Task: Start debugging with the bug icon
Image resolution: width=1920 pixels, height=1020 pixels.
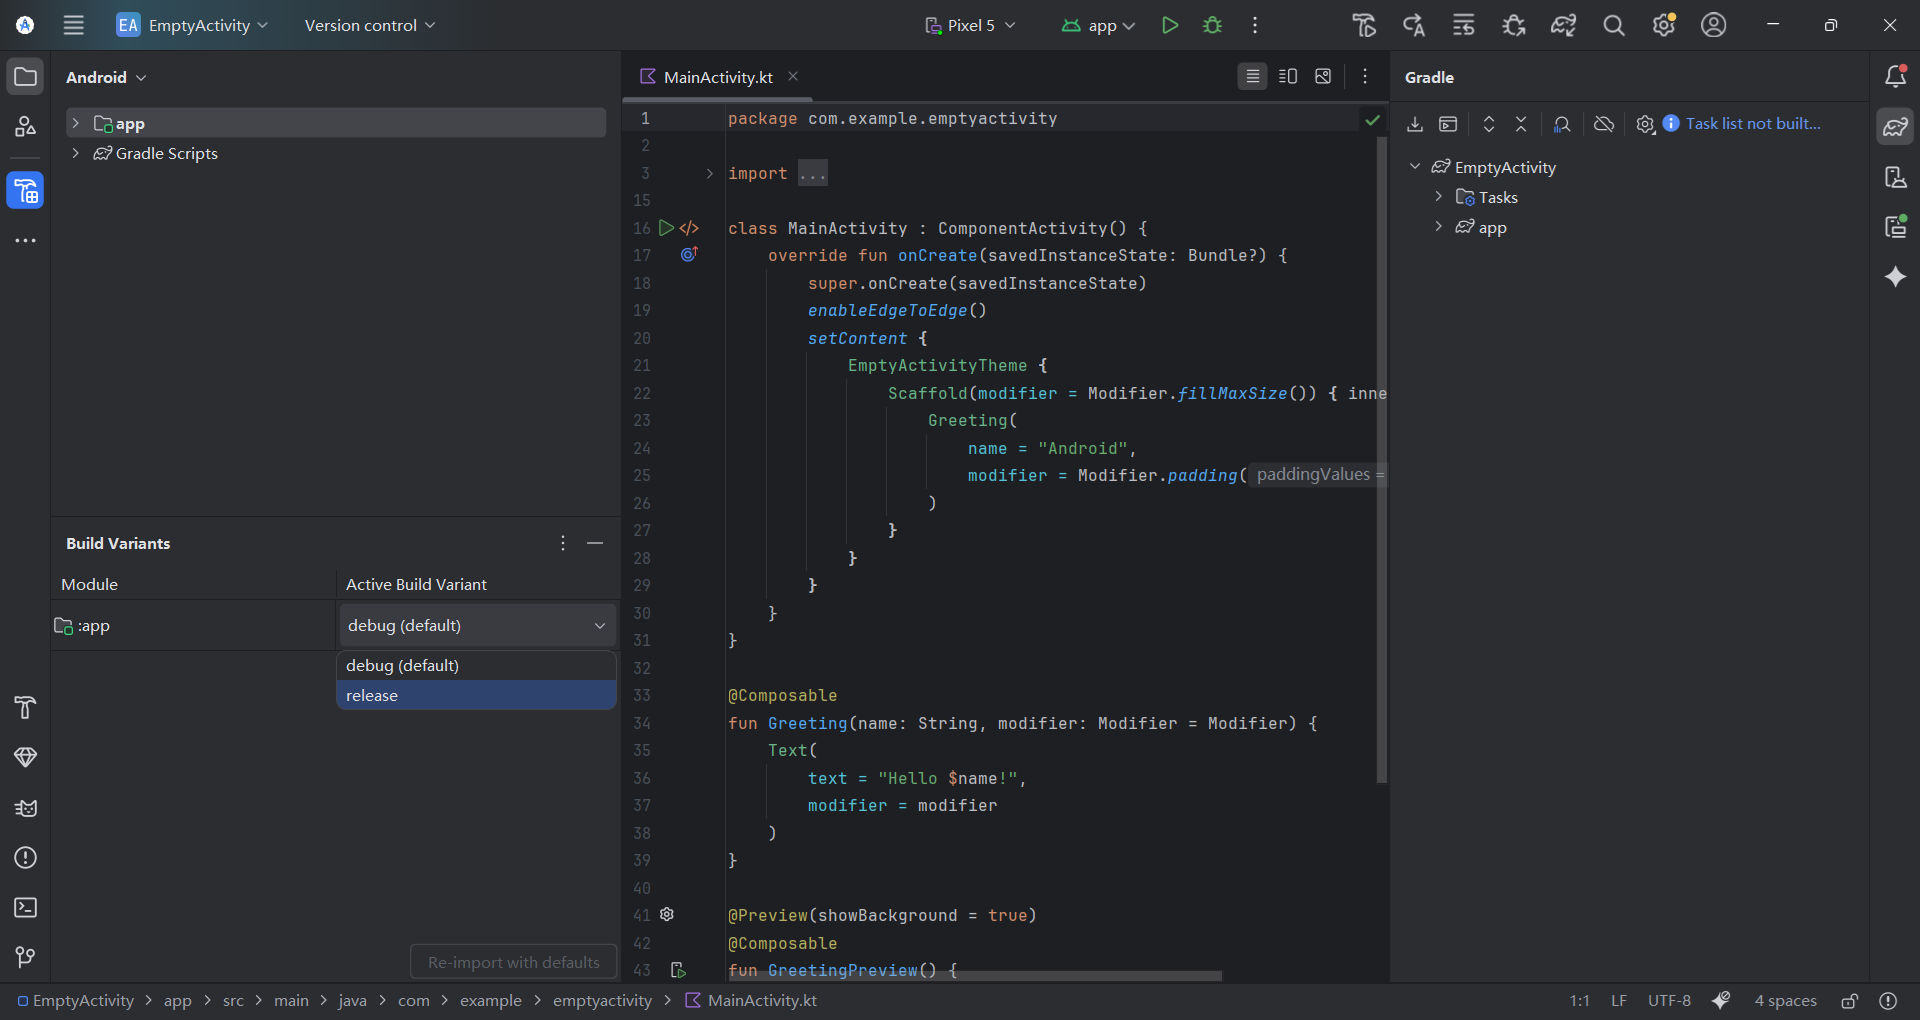Action: click(x=1213, y=25)
